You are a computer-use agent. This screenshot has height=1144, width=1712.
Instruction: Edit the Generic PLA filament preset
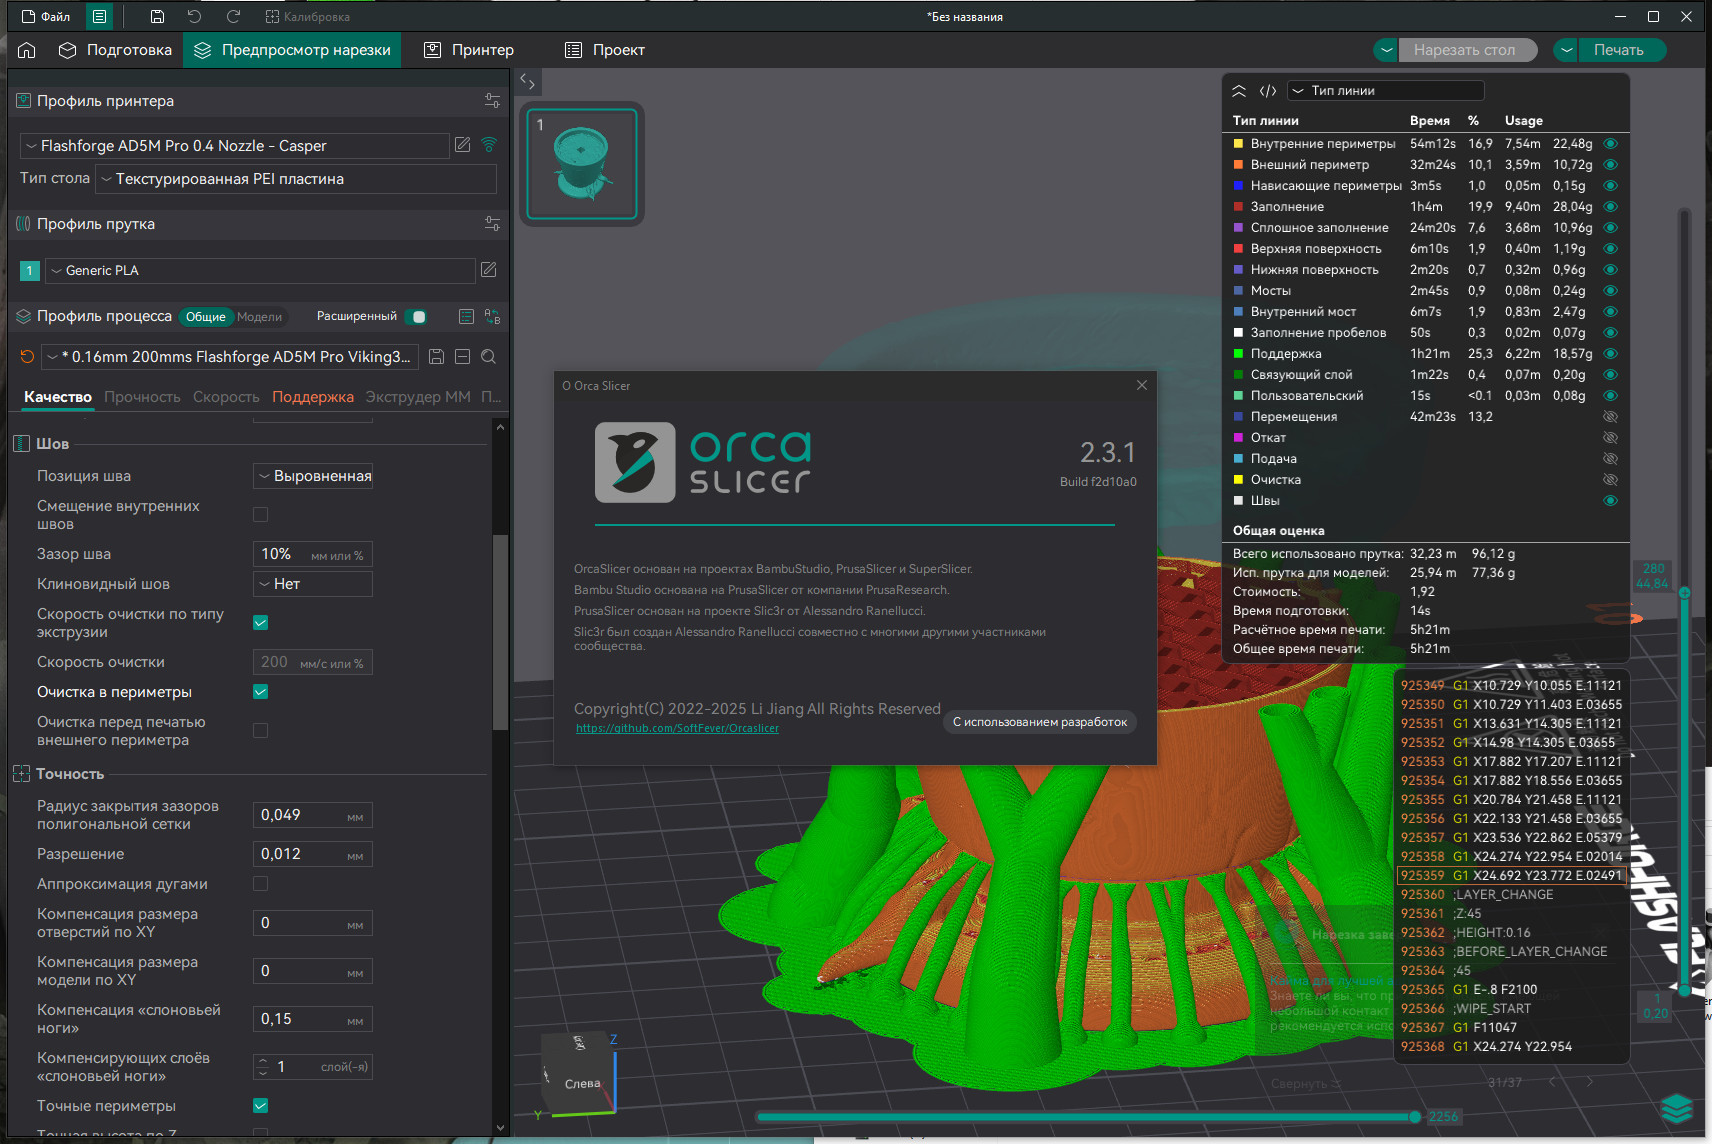point(488,270)
